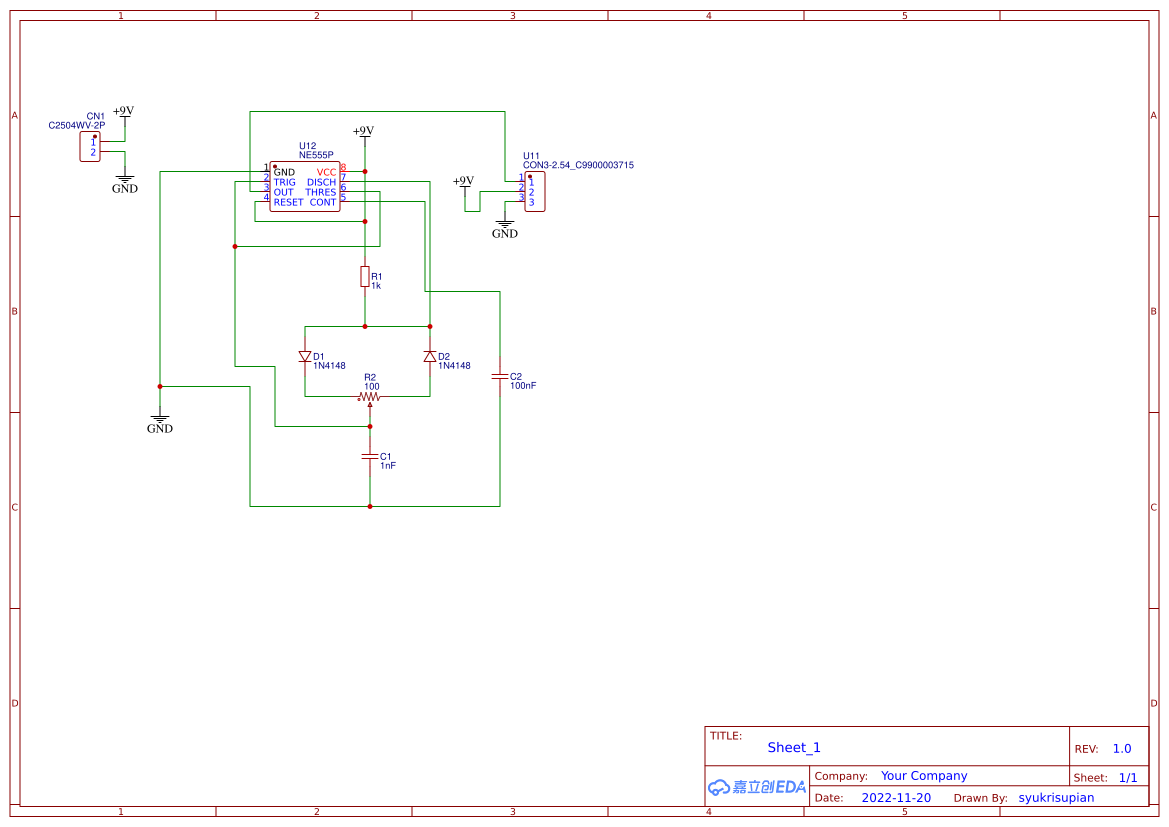Click the 嘉立创EDA logo in the title block
The width and height of the screenshot is (1169, 827).
tap(756, 788)
